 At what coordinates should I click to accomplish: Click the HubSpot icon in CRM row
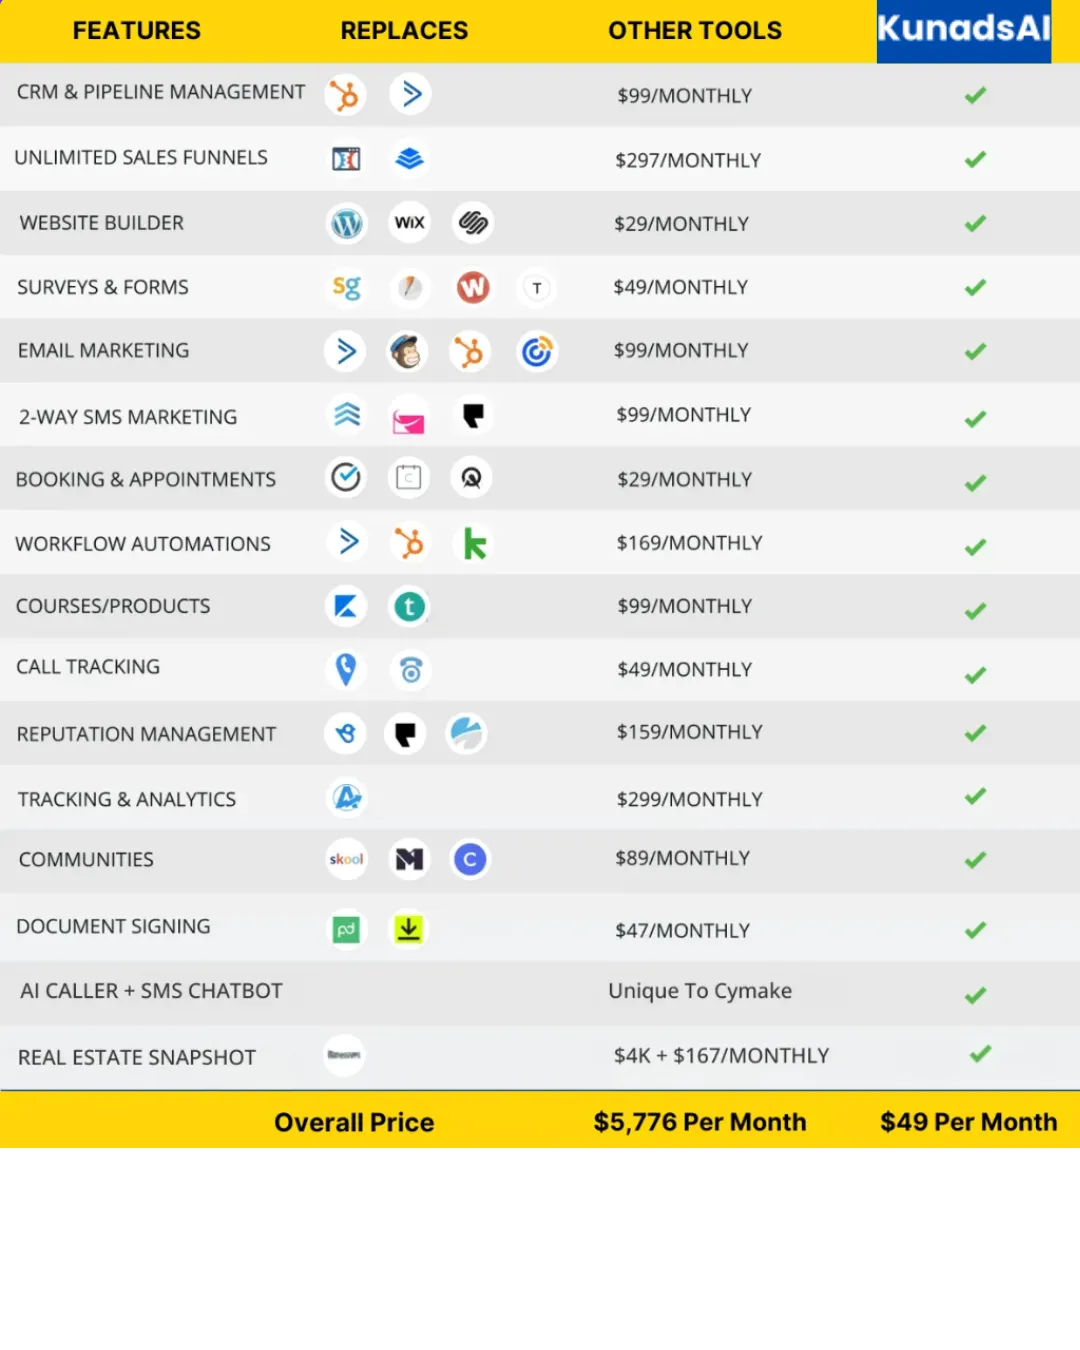346,95
